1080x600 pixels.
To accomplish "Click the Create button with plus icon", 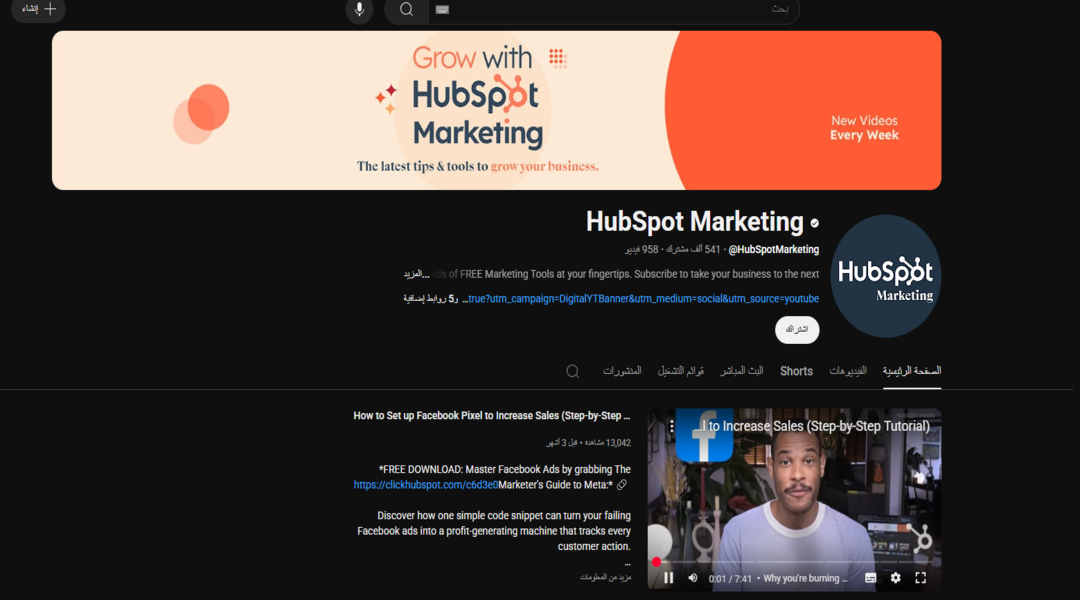I will (x=38, y=10).
